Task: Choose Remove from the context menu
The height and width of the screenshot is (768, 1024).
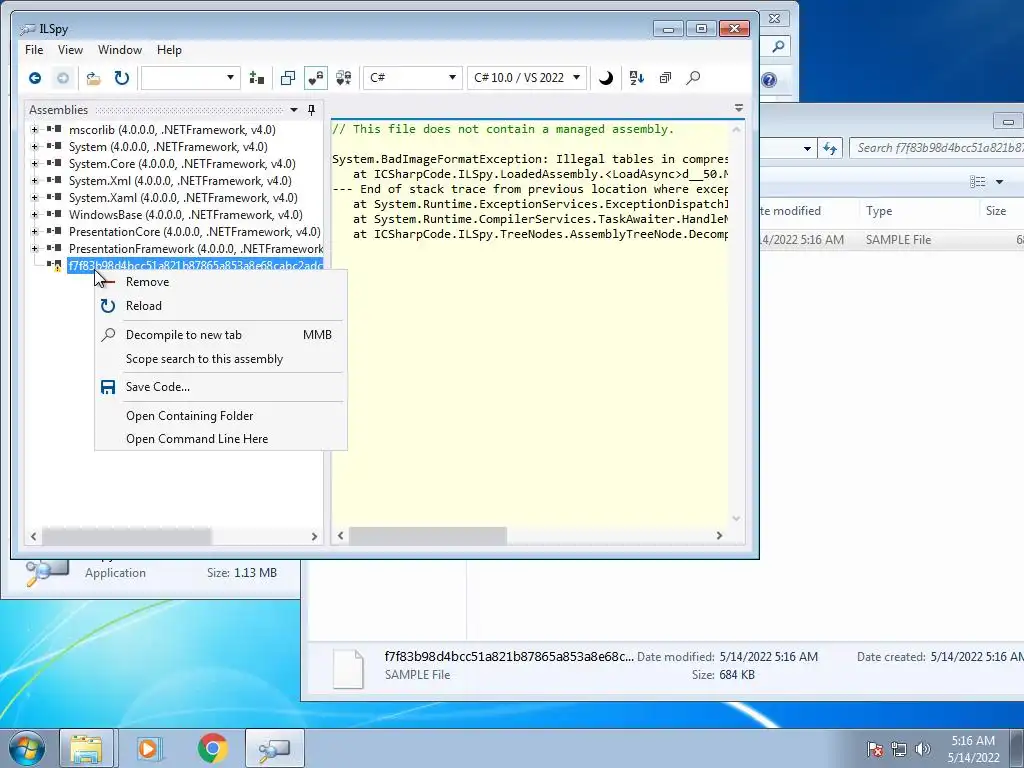Action: [221, 281]
